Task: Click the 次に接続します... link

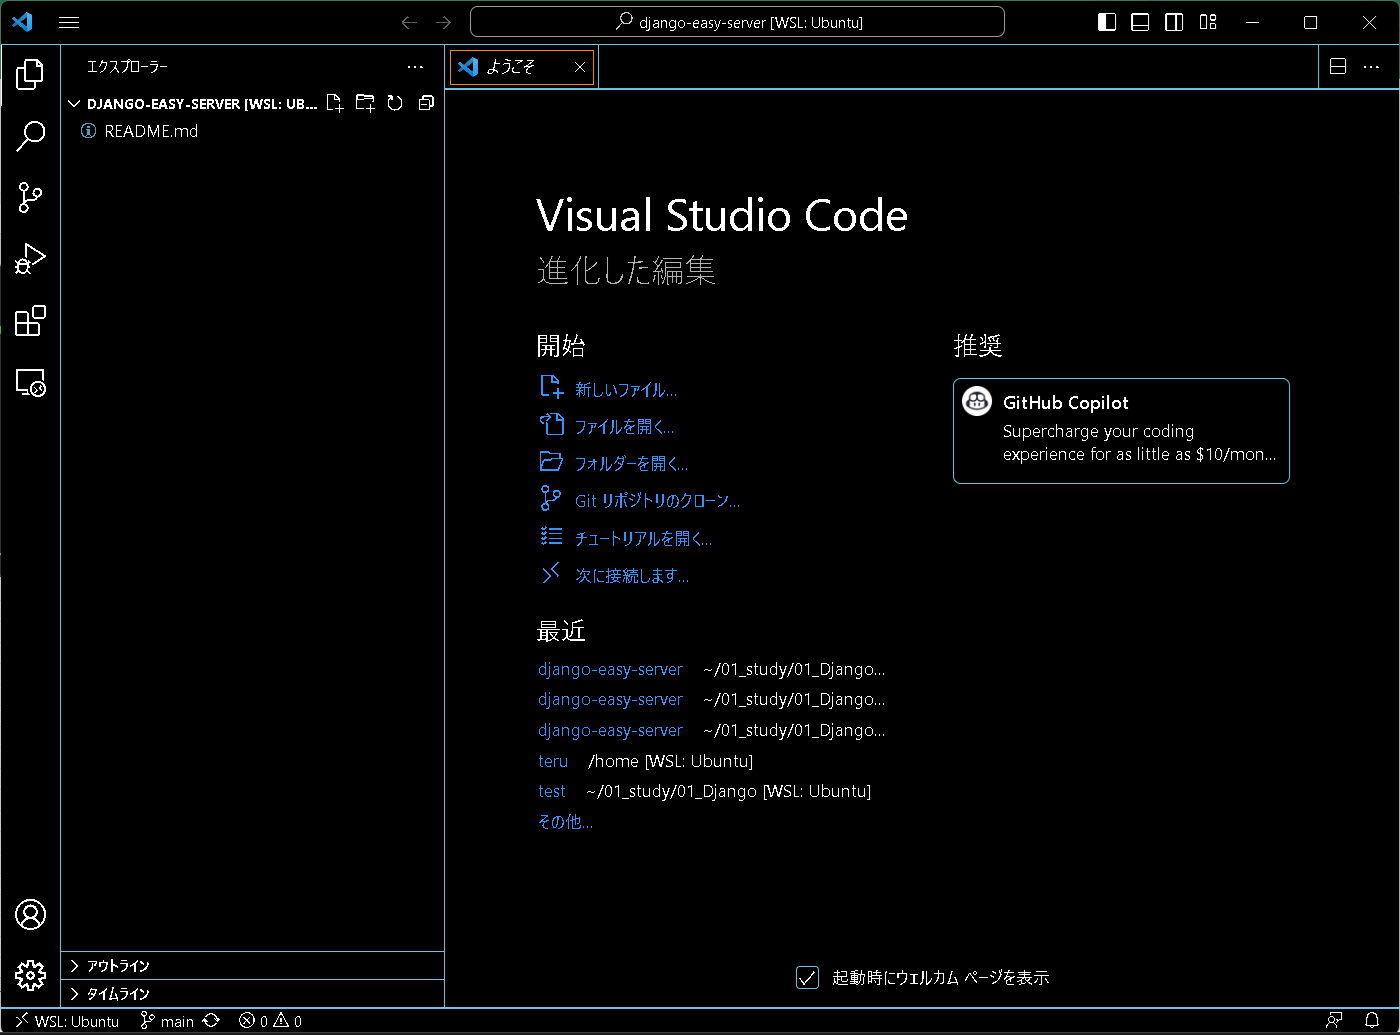Action: [x=632, y=576]
